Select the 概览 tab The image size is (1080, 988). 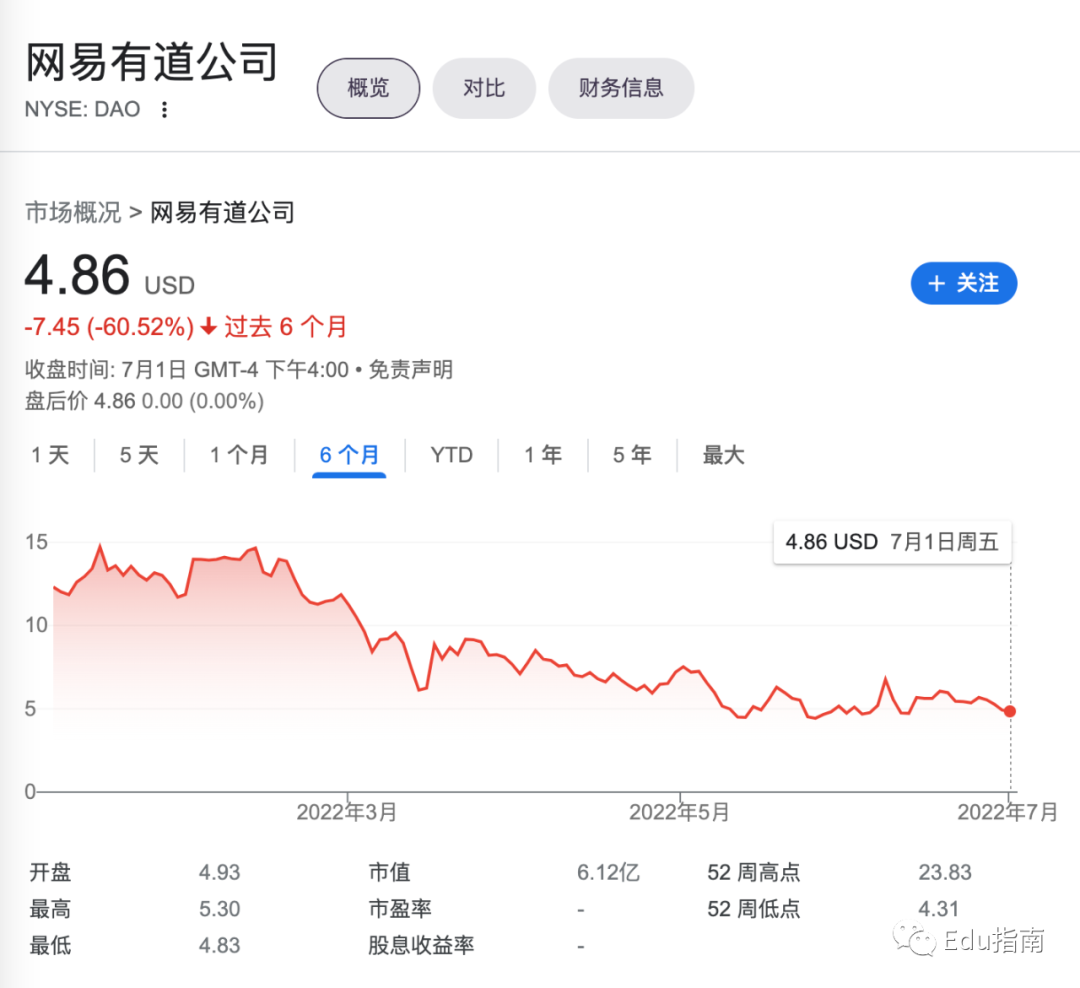click(368, 88)
